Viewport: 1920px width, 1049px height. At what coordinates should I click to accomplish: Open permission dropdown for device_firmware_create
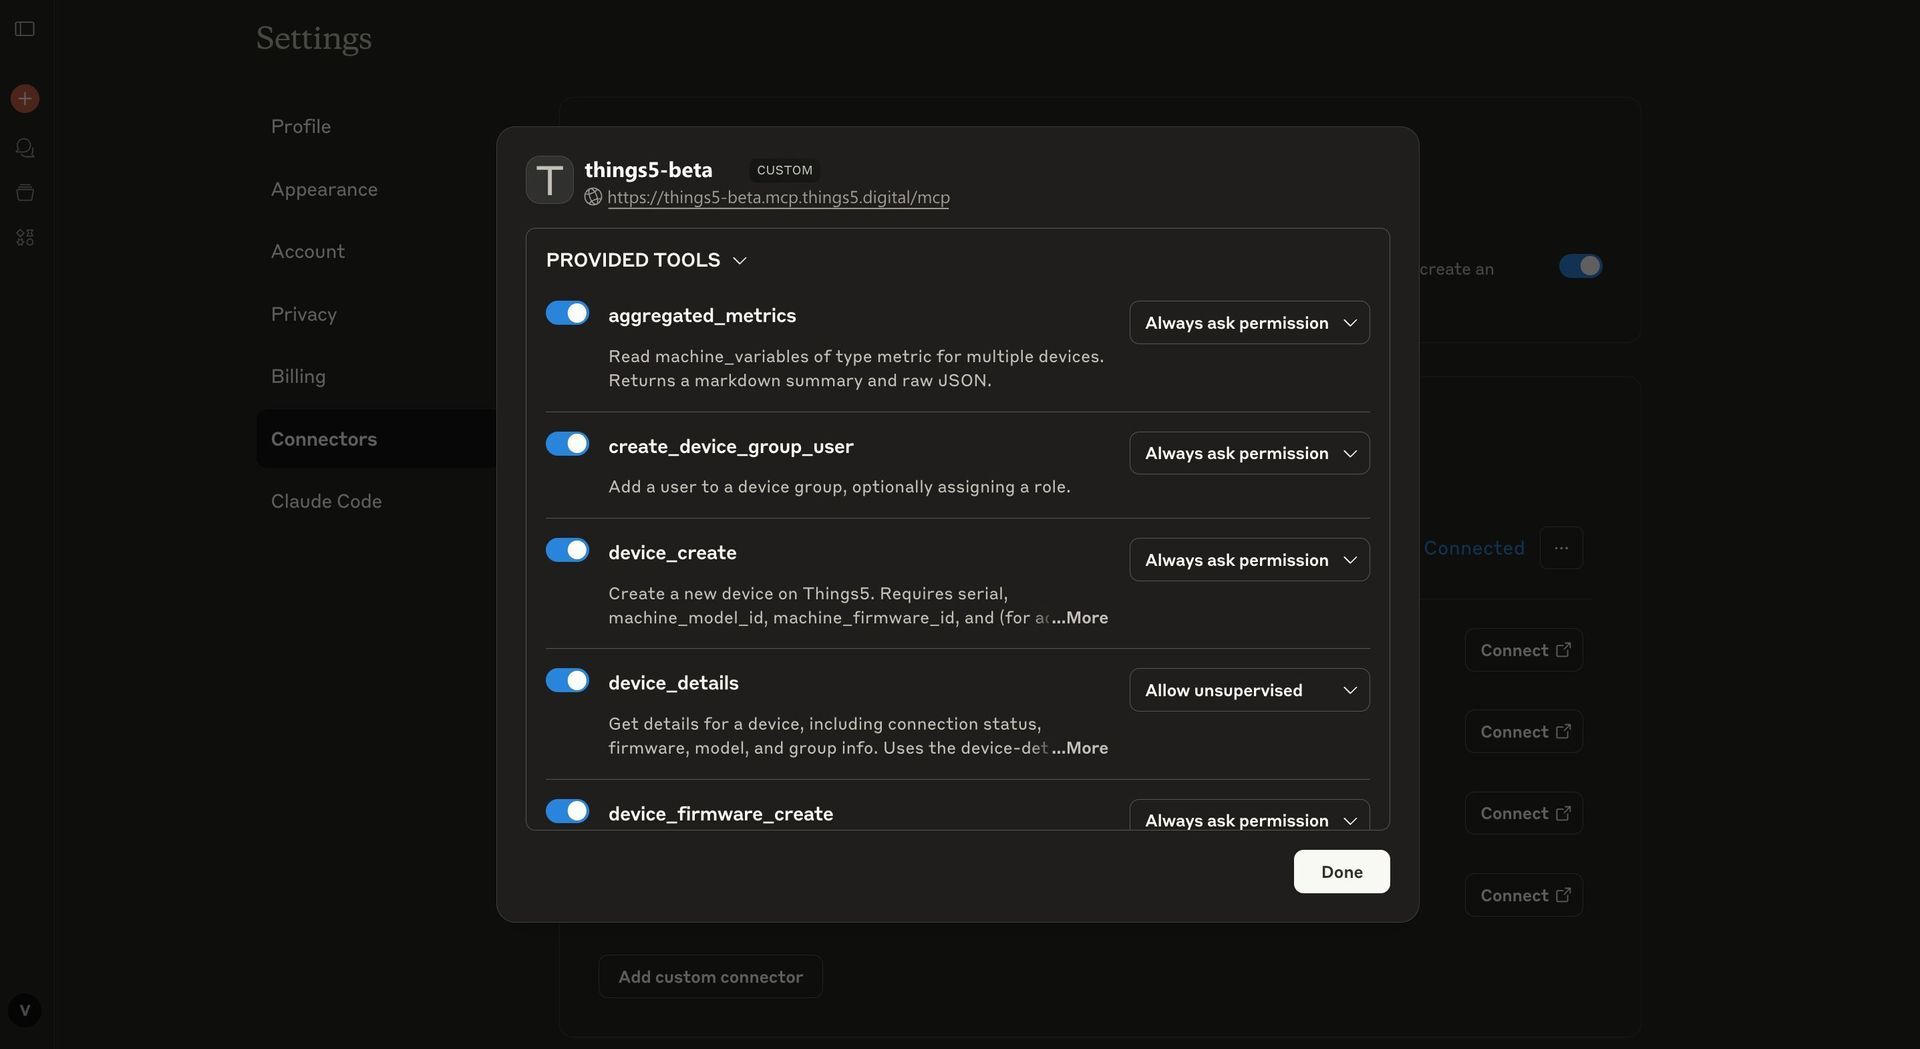pos(1249,816)
